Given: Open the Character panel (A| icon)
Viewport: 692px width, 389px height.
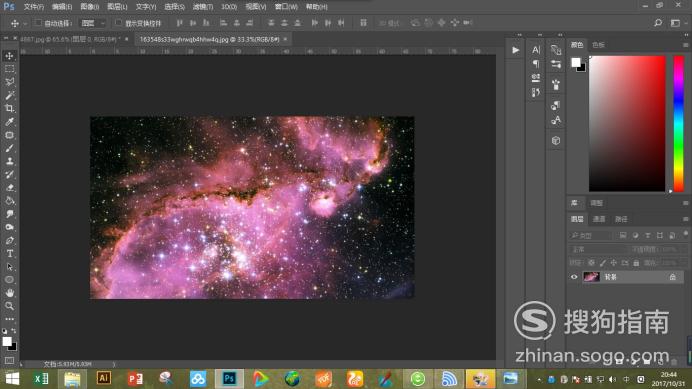Looking at the screenshot, I should tap(536, 50).
